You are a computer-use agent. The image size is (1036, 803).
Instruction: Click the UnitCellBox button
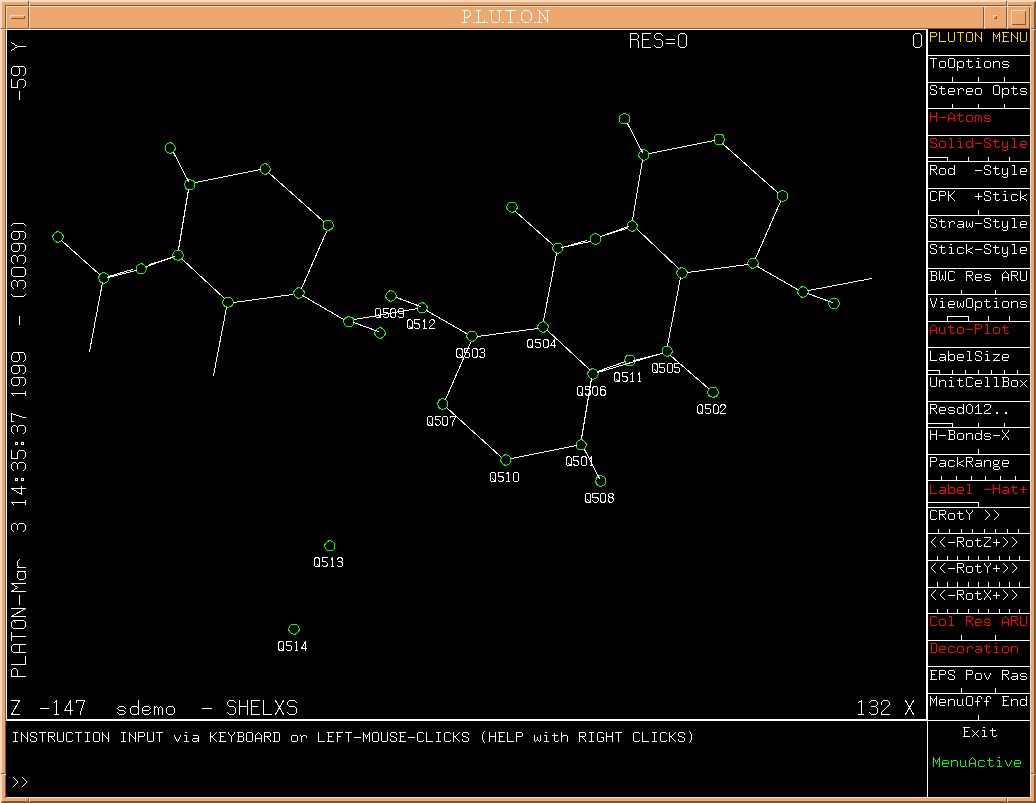[x=977, y=382]
